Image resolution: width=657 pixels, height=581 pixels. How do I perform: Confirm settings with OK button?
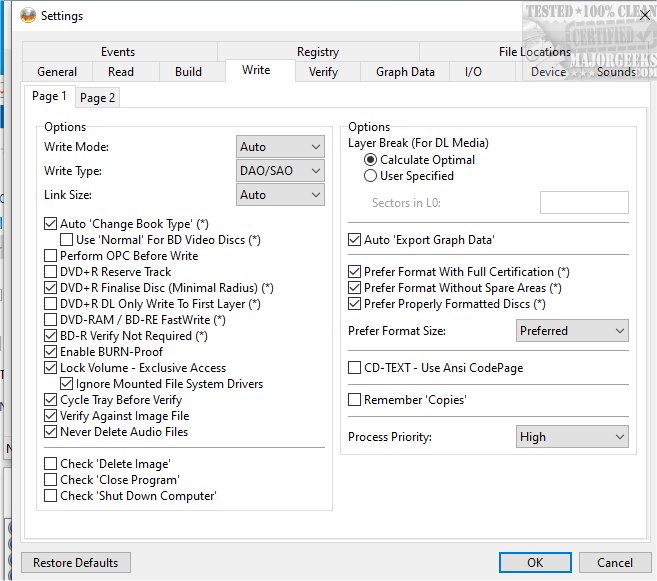[535, 563]
